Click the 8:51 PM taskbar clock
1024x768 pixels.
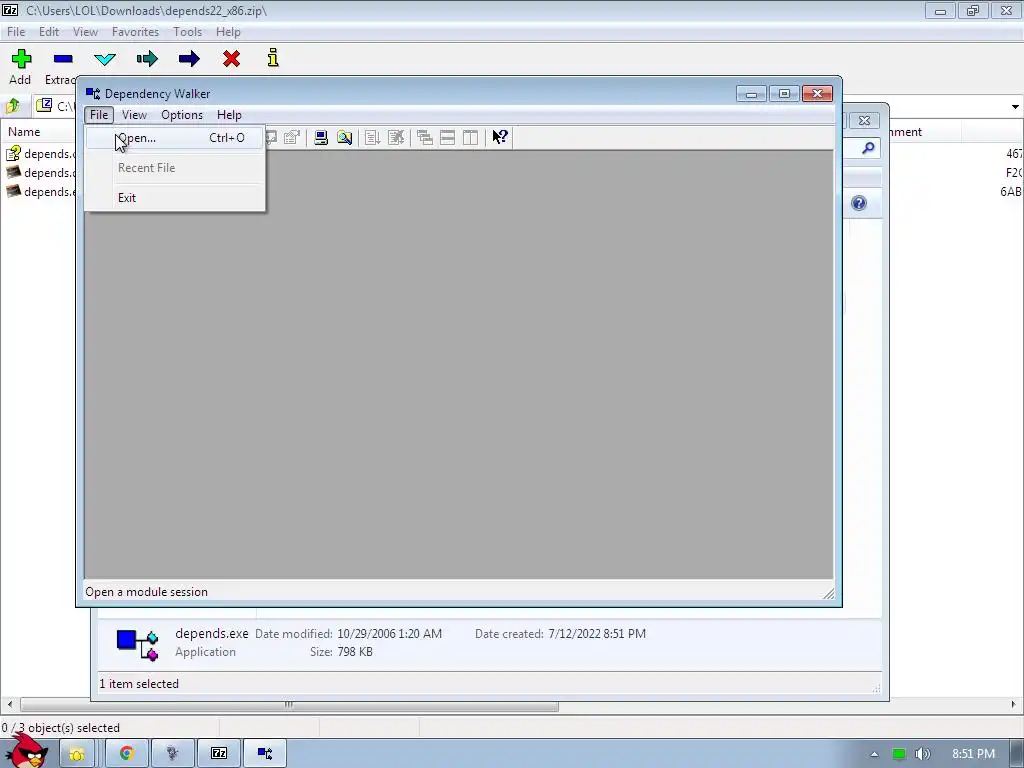tap(973, 754)
